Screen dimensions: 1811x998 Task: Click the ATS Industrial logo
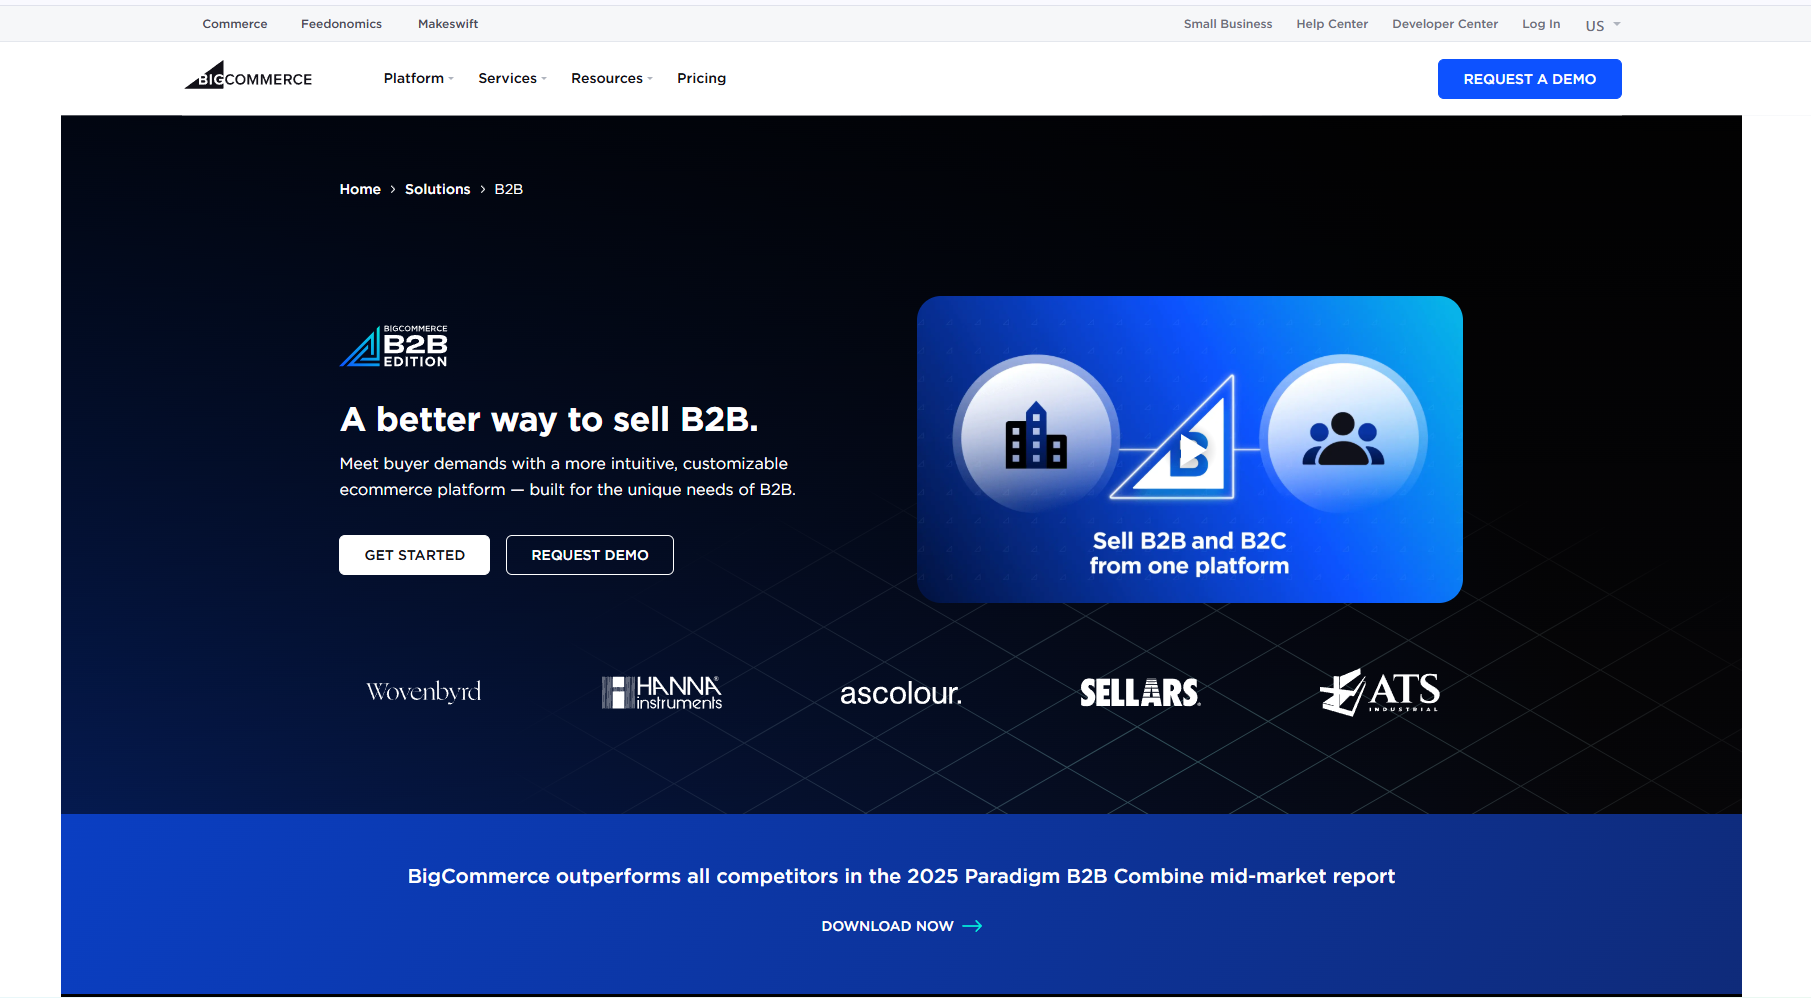pos(1379,692)
